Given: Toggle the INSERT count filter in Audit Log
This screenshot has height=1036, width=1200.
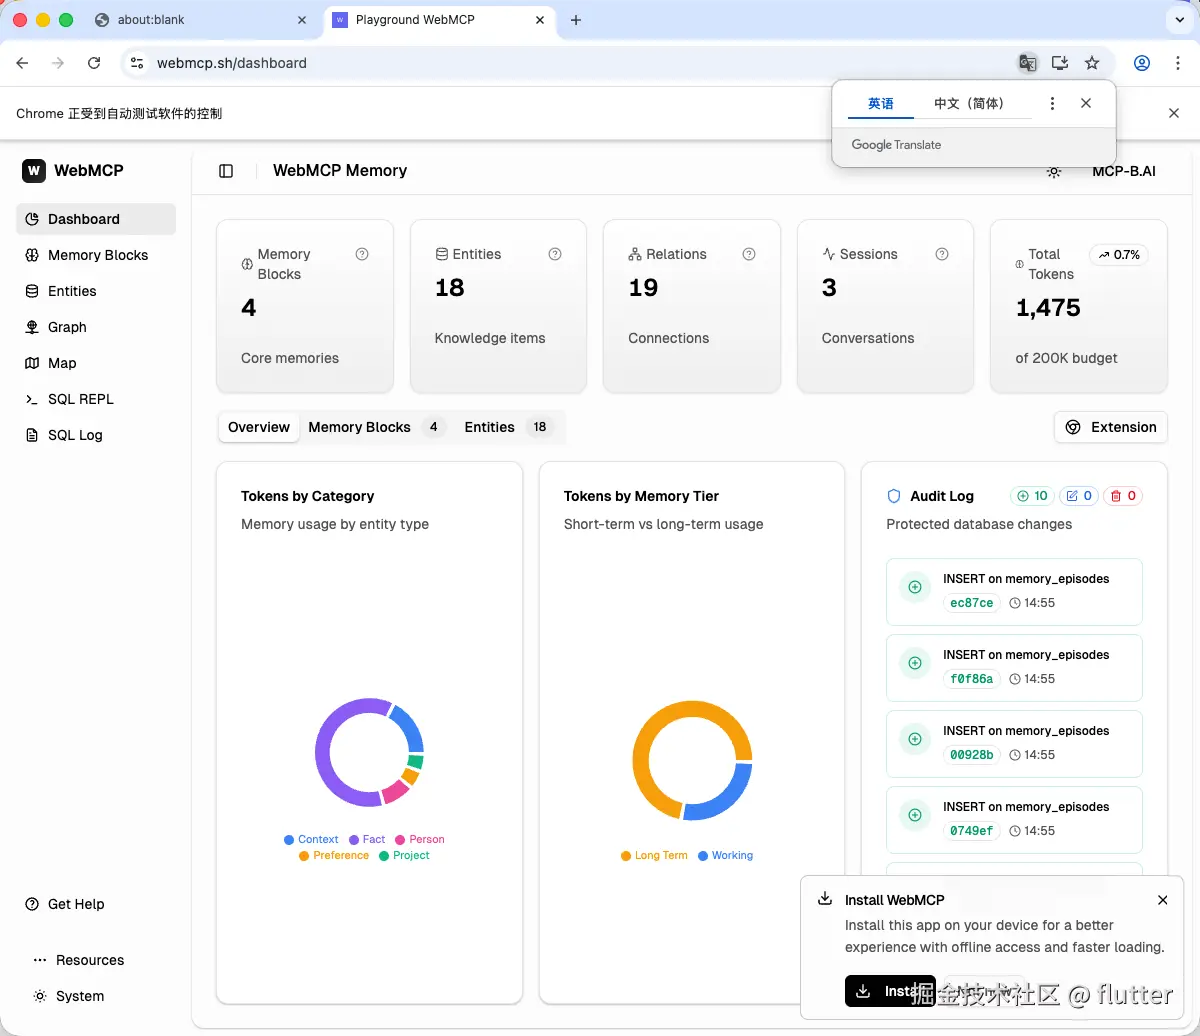Looking at the screenshot, I should (x=1031, y=495).
